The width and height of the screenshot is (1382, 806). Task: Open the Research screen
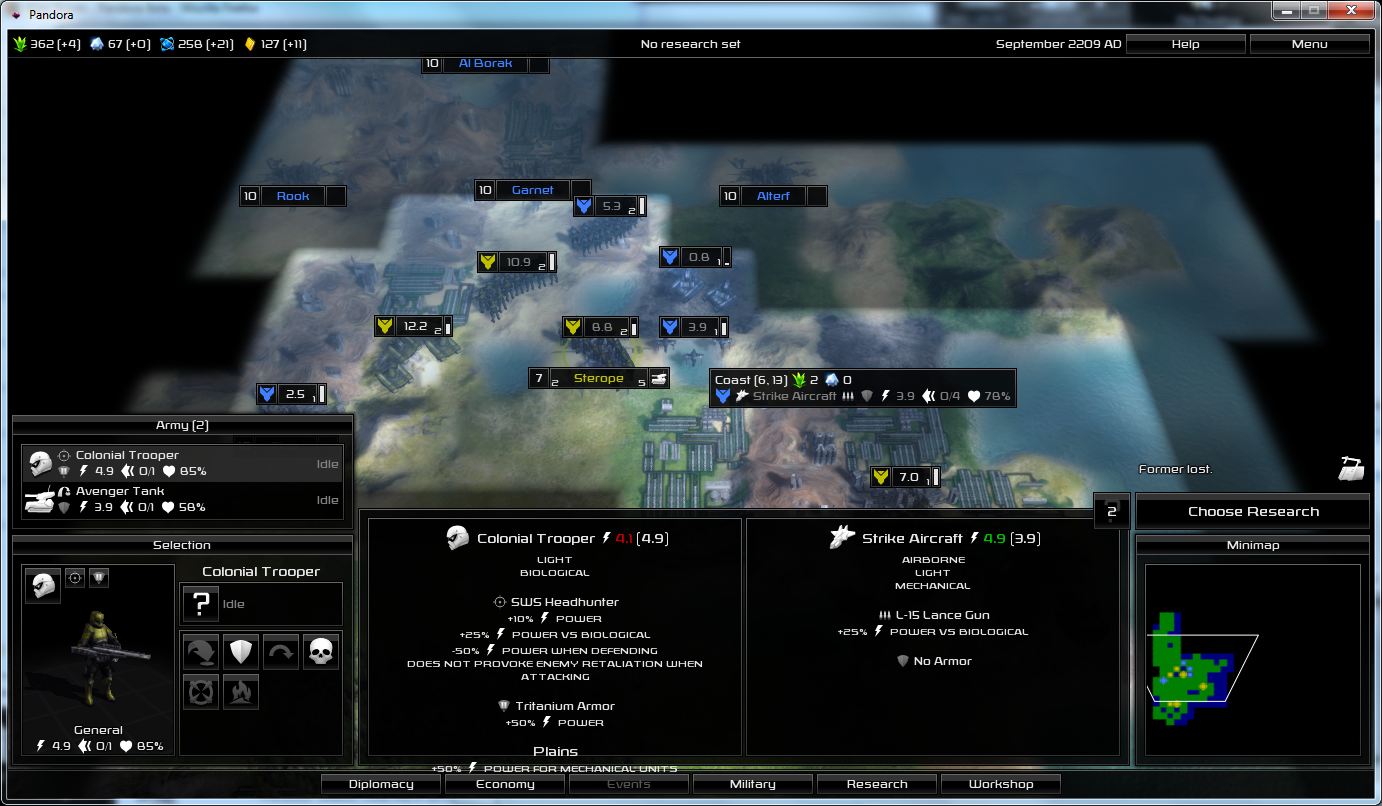coord(877,784)
